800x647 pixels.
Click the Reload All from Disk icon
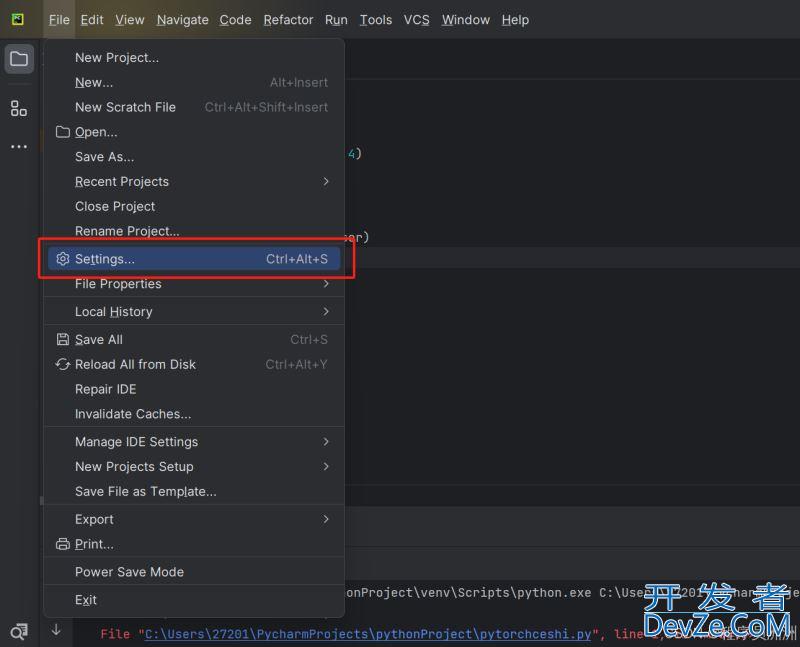coord(63,364)
